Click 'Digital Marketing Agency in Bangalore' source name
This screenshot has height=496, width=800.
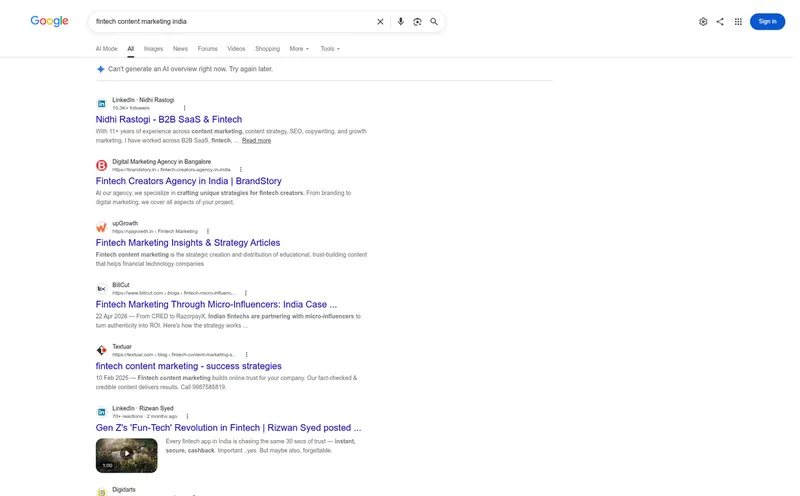[x=161, y=162]
